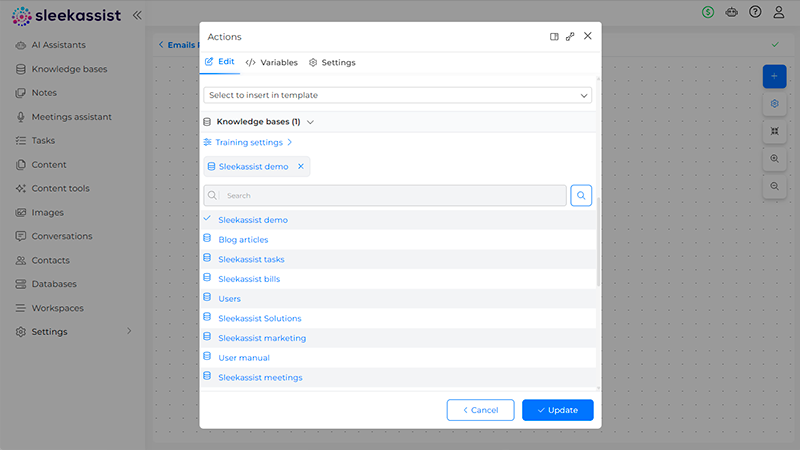
Task: Open Tasks in the sidebar
Action: (43, 140)
